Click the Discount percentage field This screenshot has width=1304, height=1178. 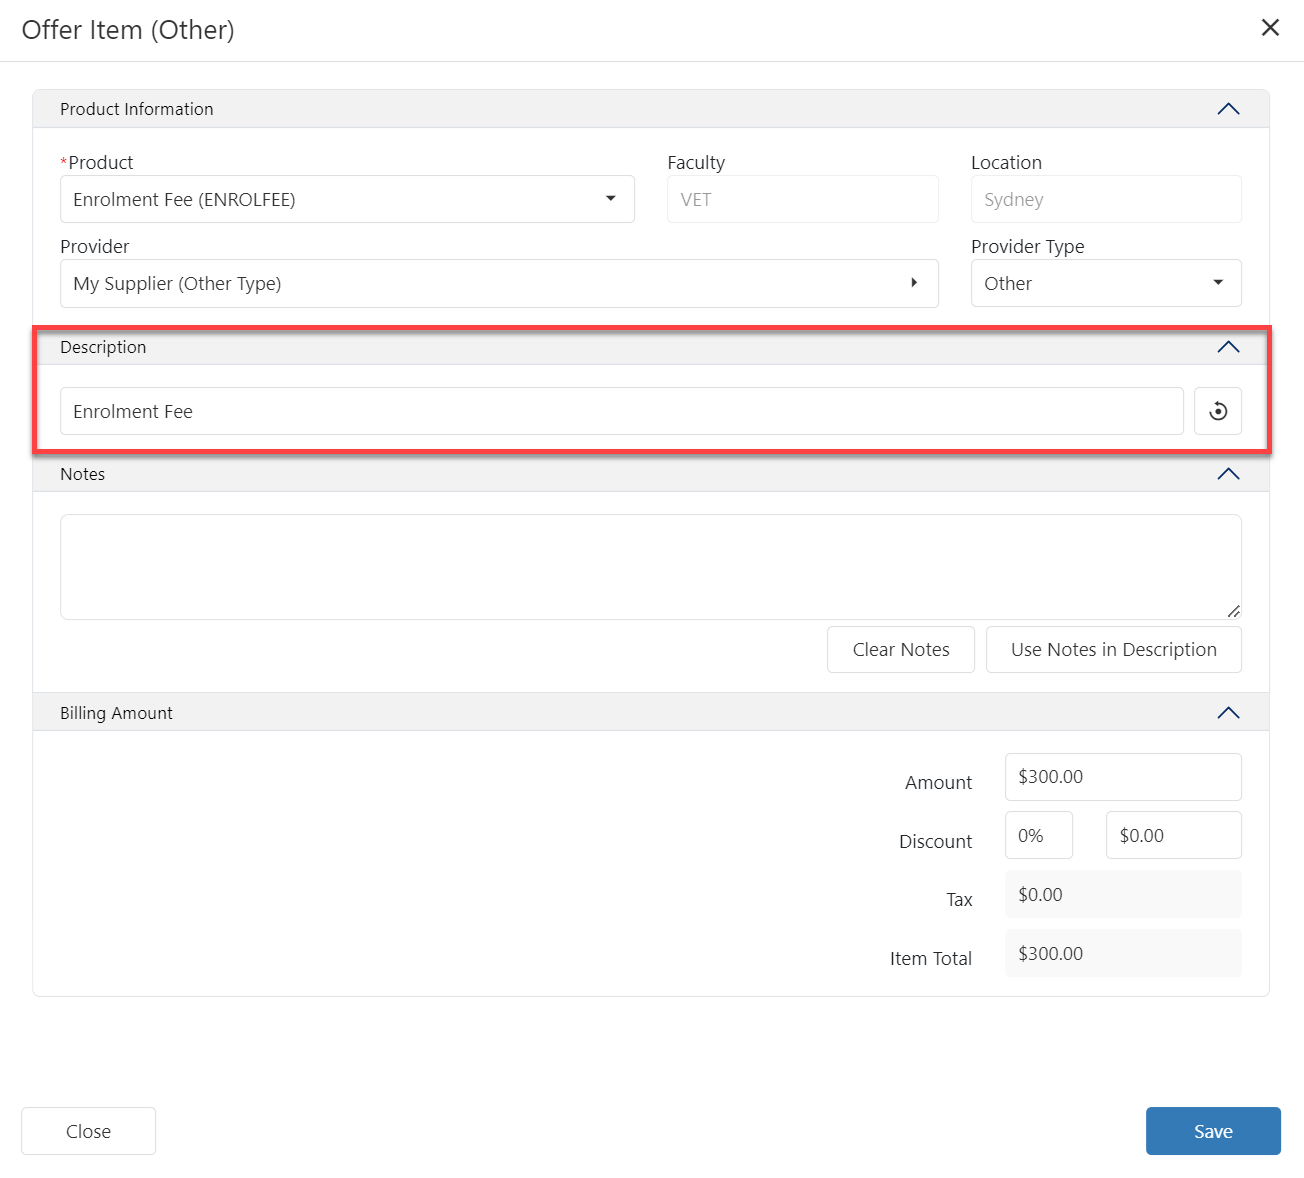(x=1038, y=835)
